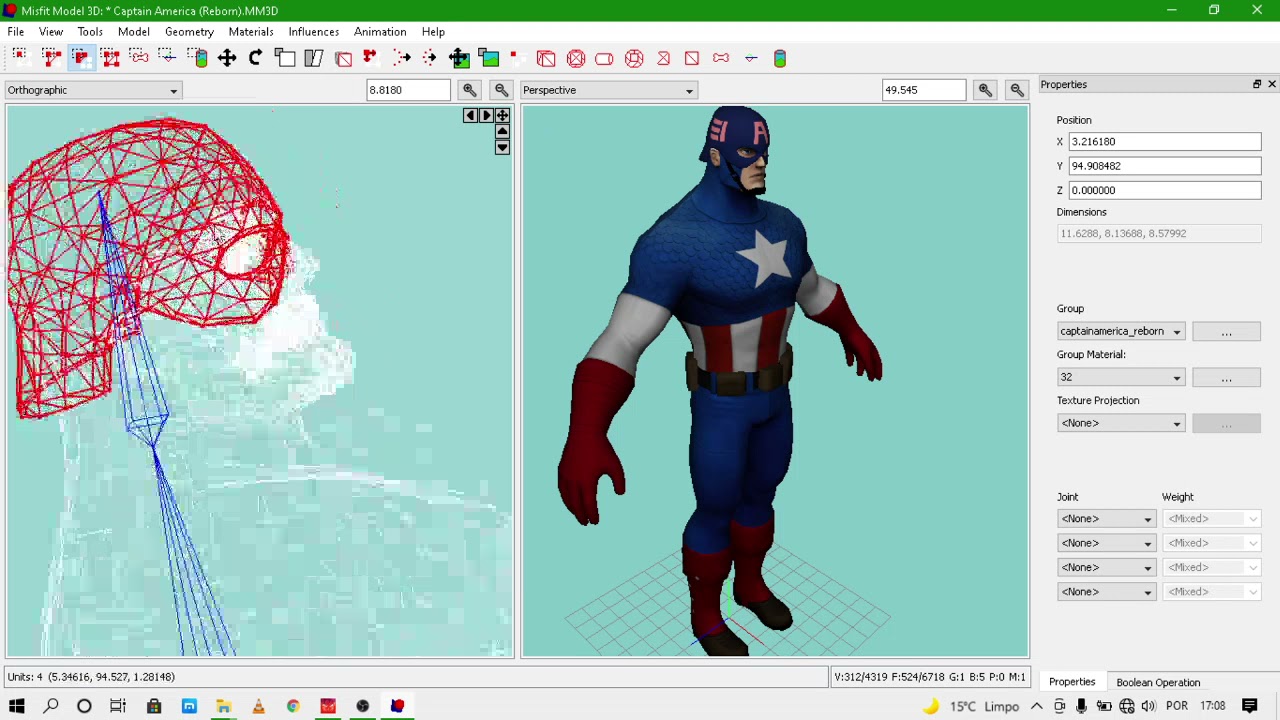Switch to the Boolean Operation tab

[x=1158, y=682]
